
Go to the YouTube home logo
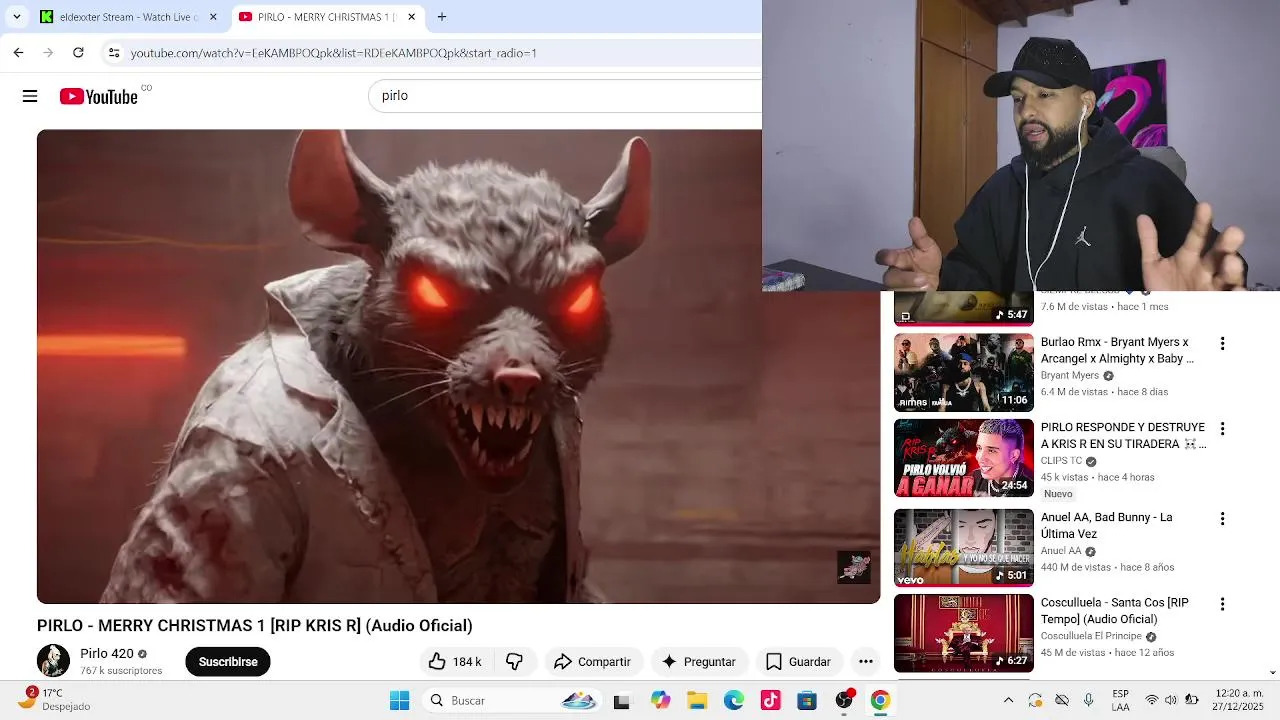click(98, 96)
